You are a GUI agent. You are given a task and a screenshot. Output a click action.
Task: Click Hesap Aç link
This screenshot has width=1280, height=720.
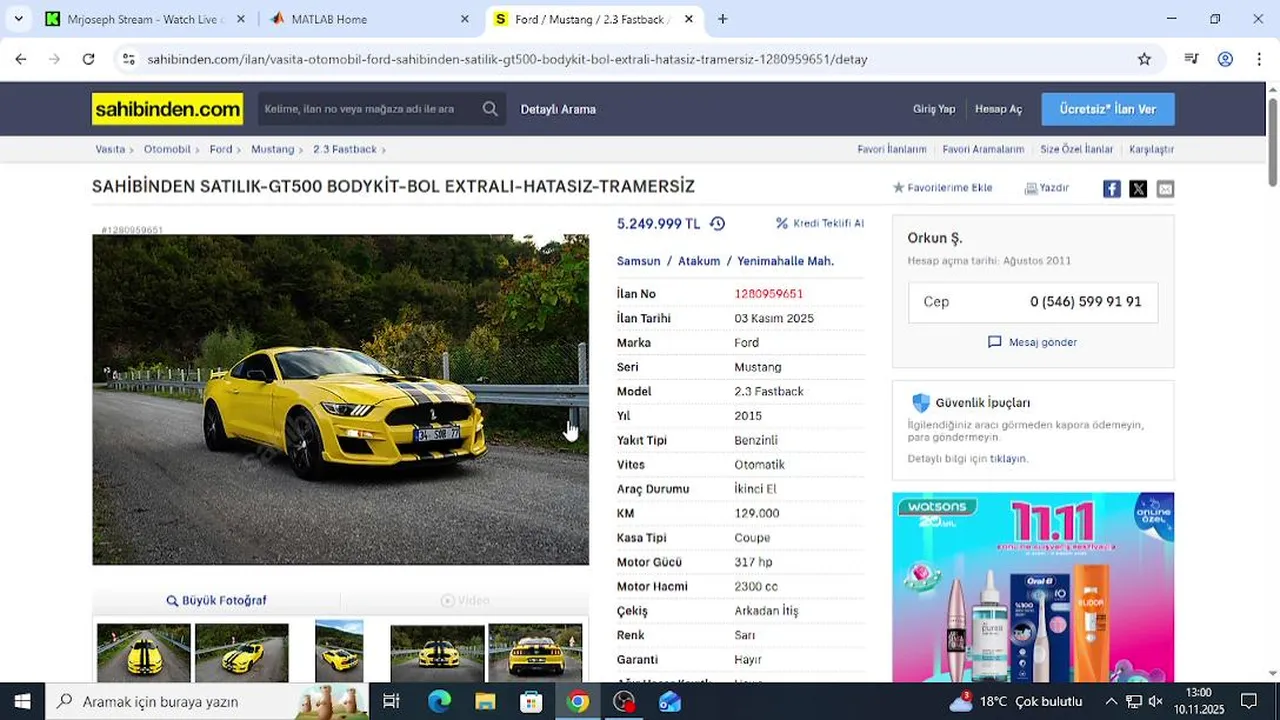(x=998, y=109)
